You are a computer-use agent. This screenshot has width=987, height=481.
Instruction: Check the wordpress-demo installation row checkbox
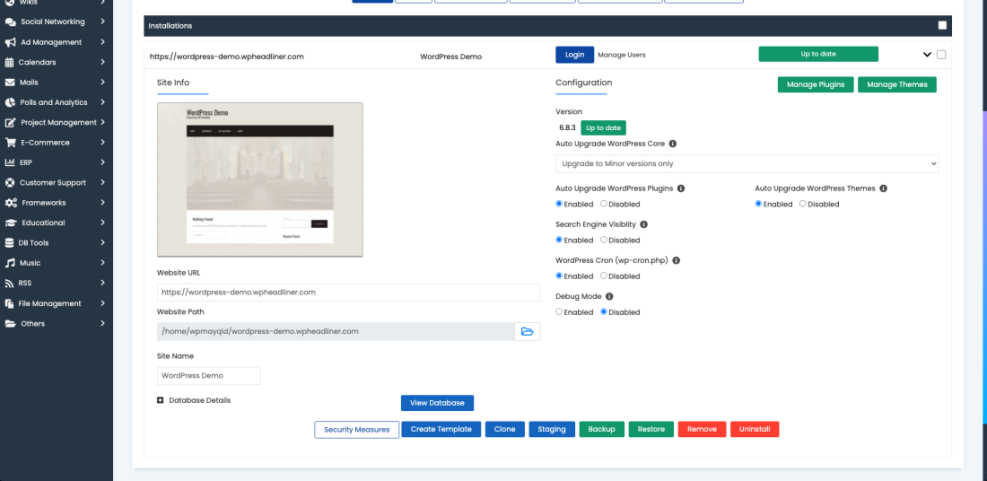pyautogui.click(x=941, y=55)
